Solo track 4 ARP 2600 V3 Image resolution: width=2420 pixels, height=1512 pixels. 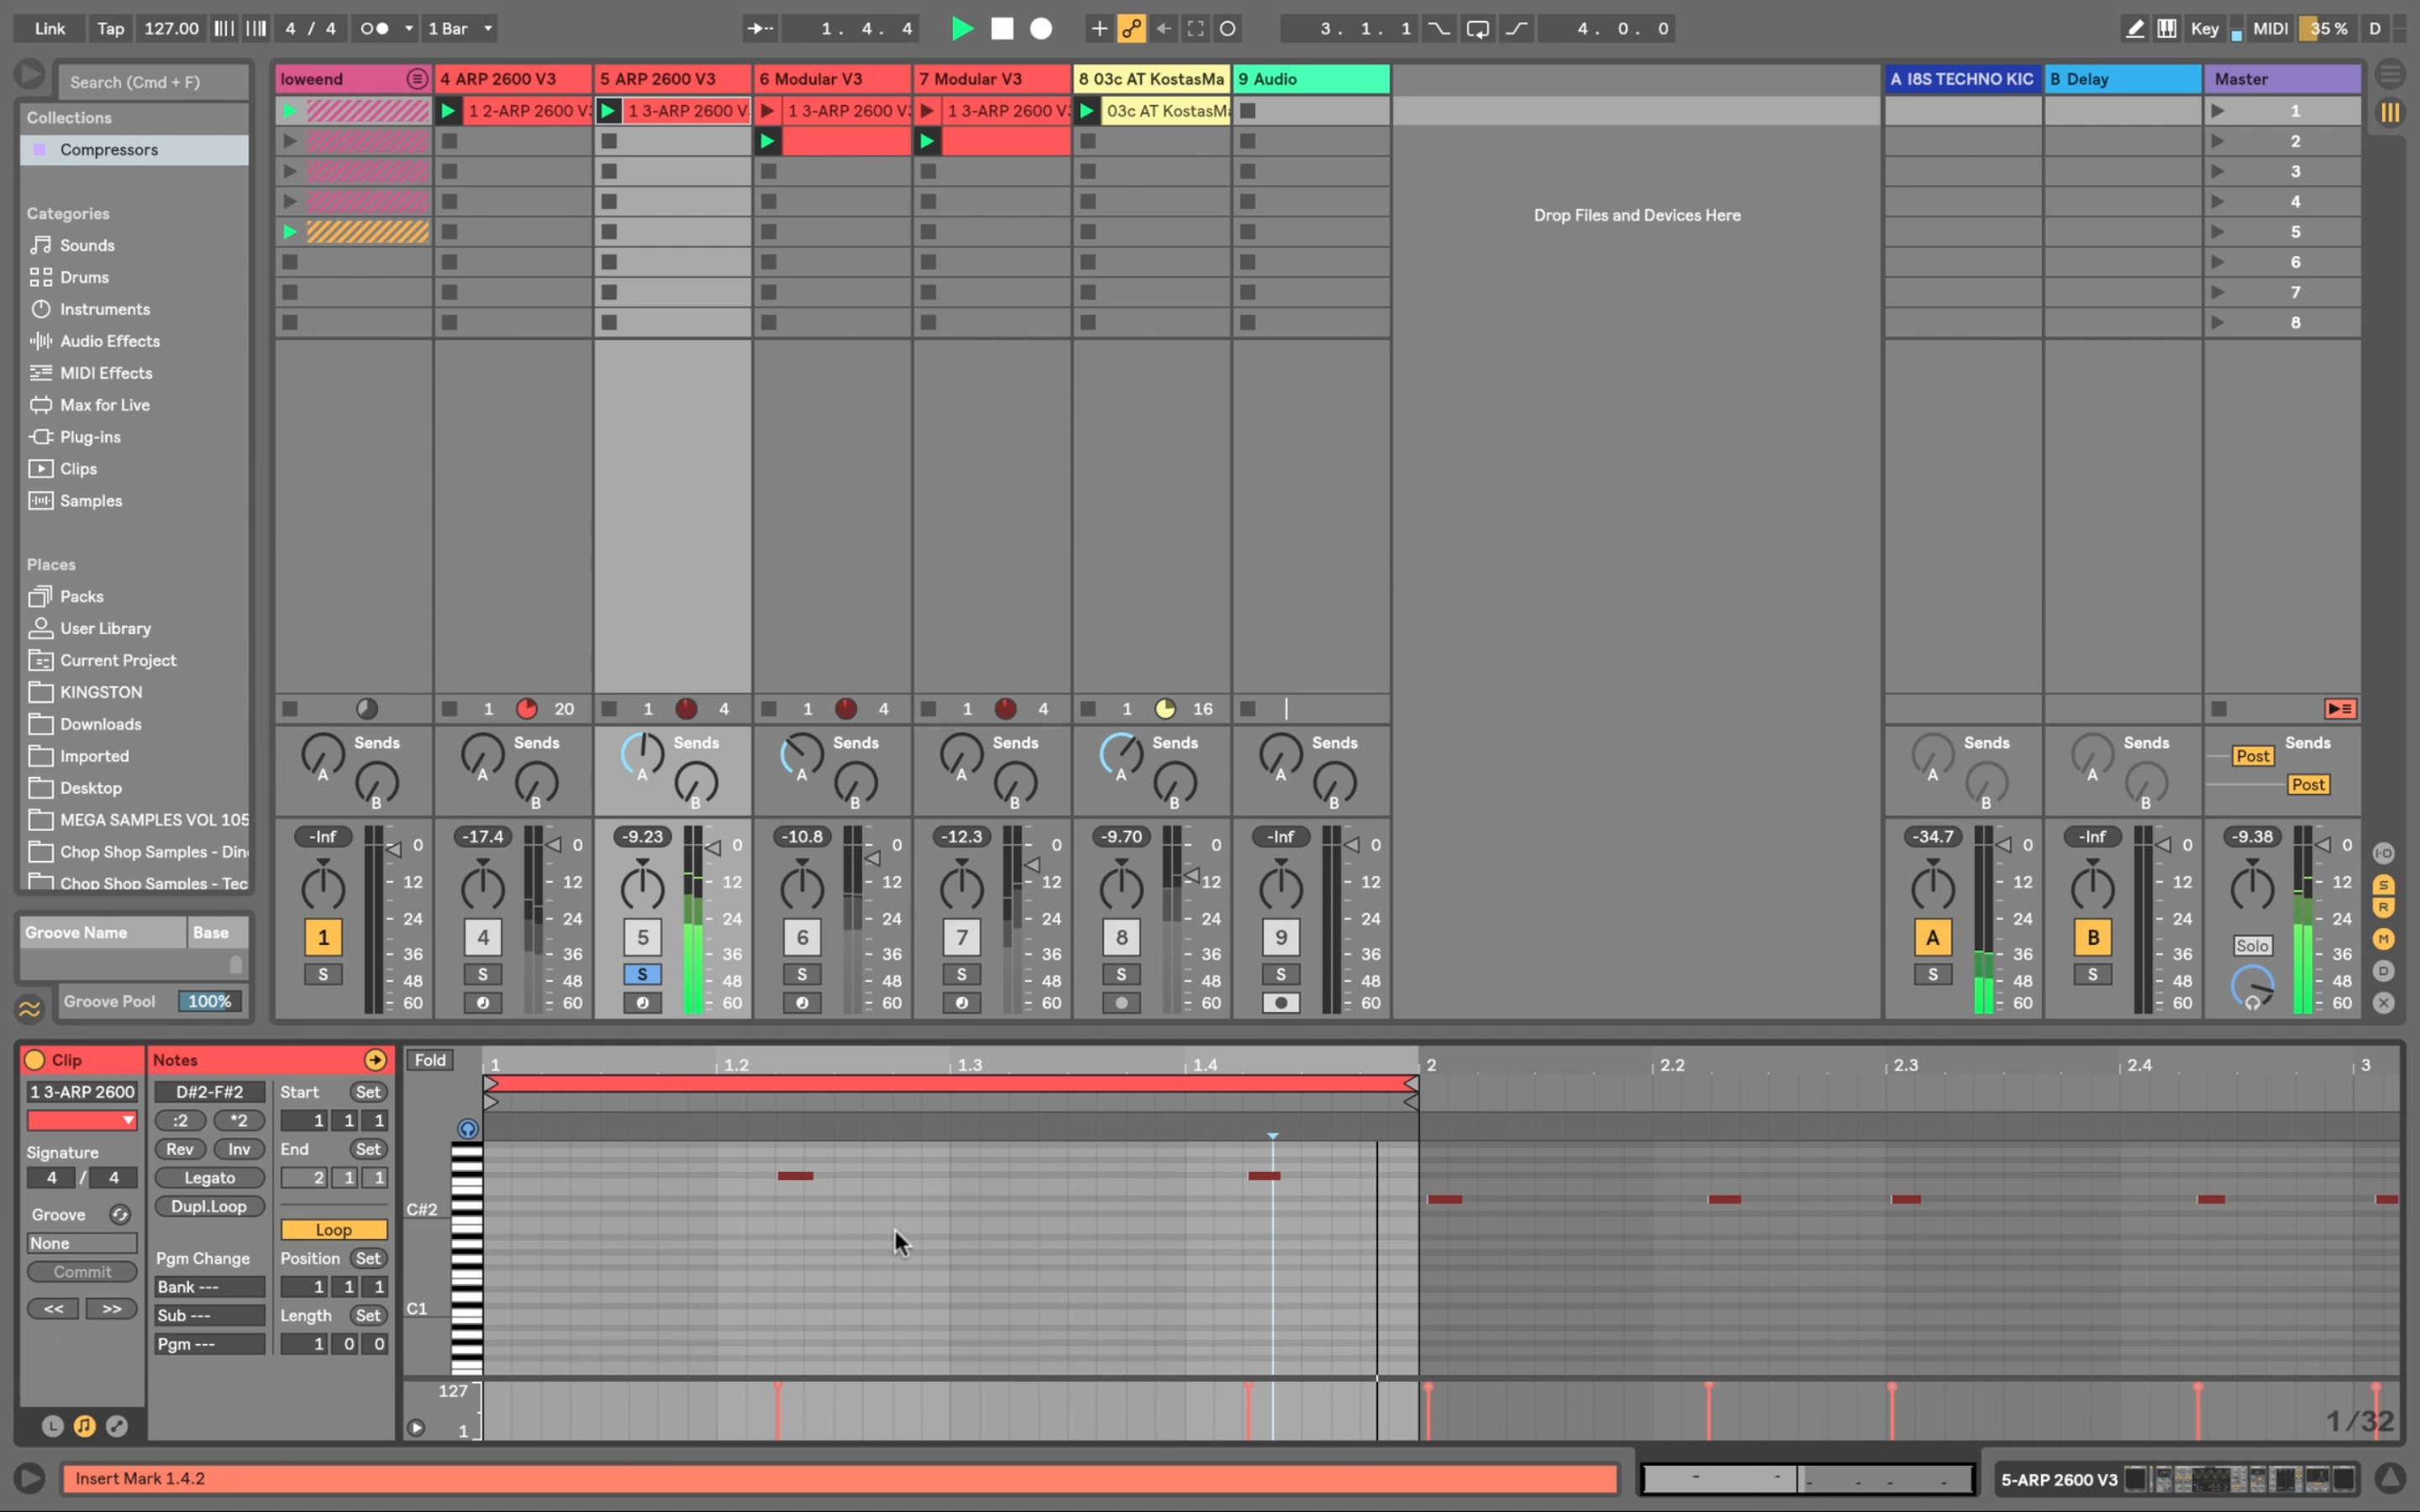click(x=482, y=974)
